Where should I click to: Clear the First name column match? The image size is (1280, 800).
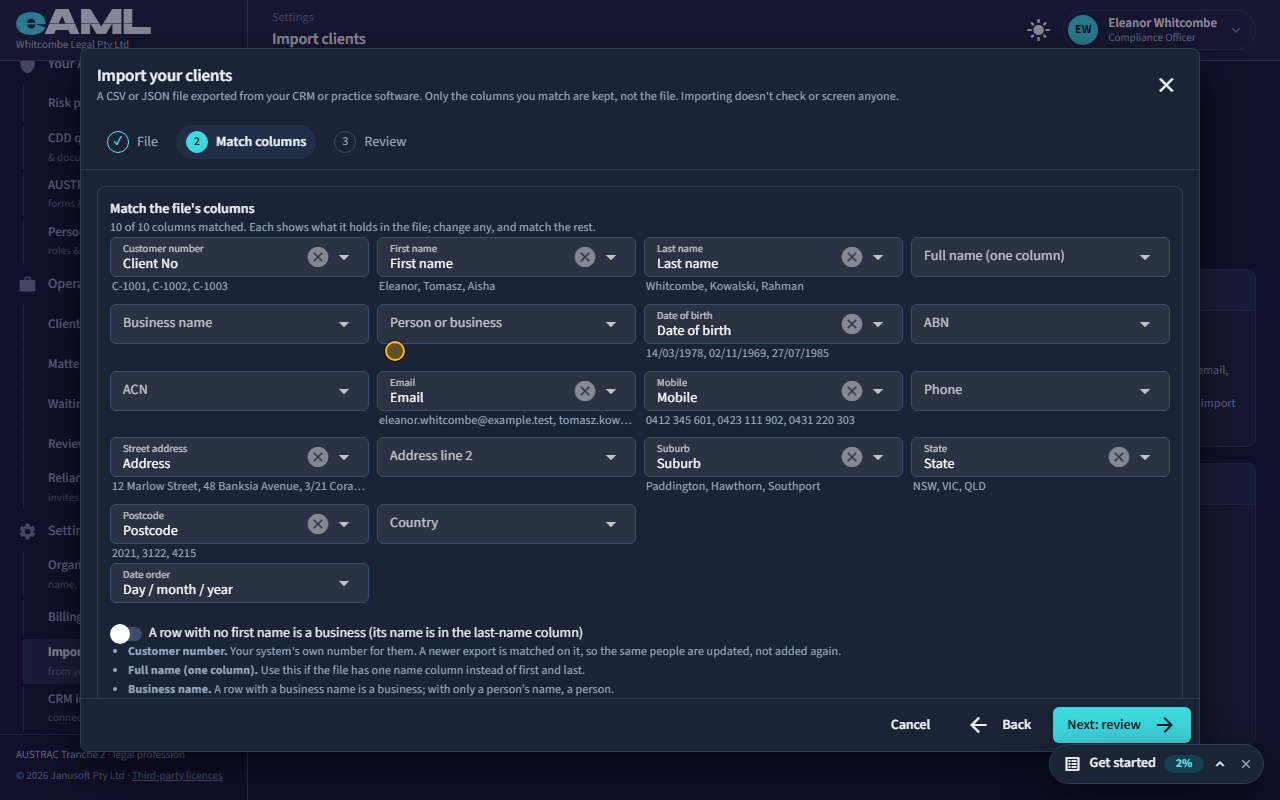[585, 257]
